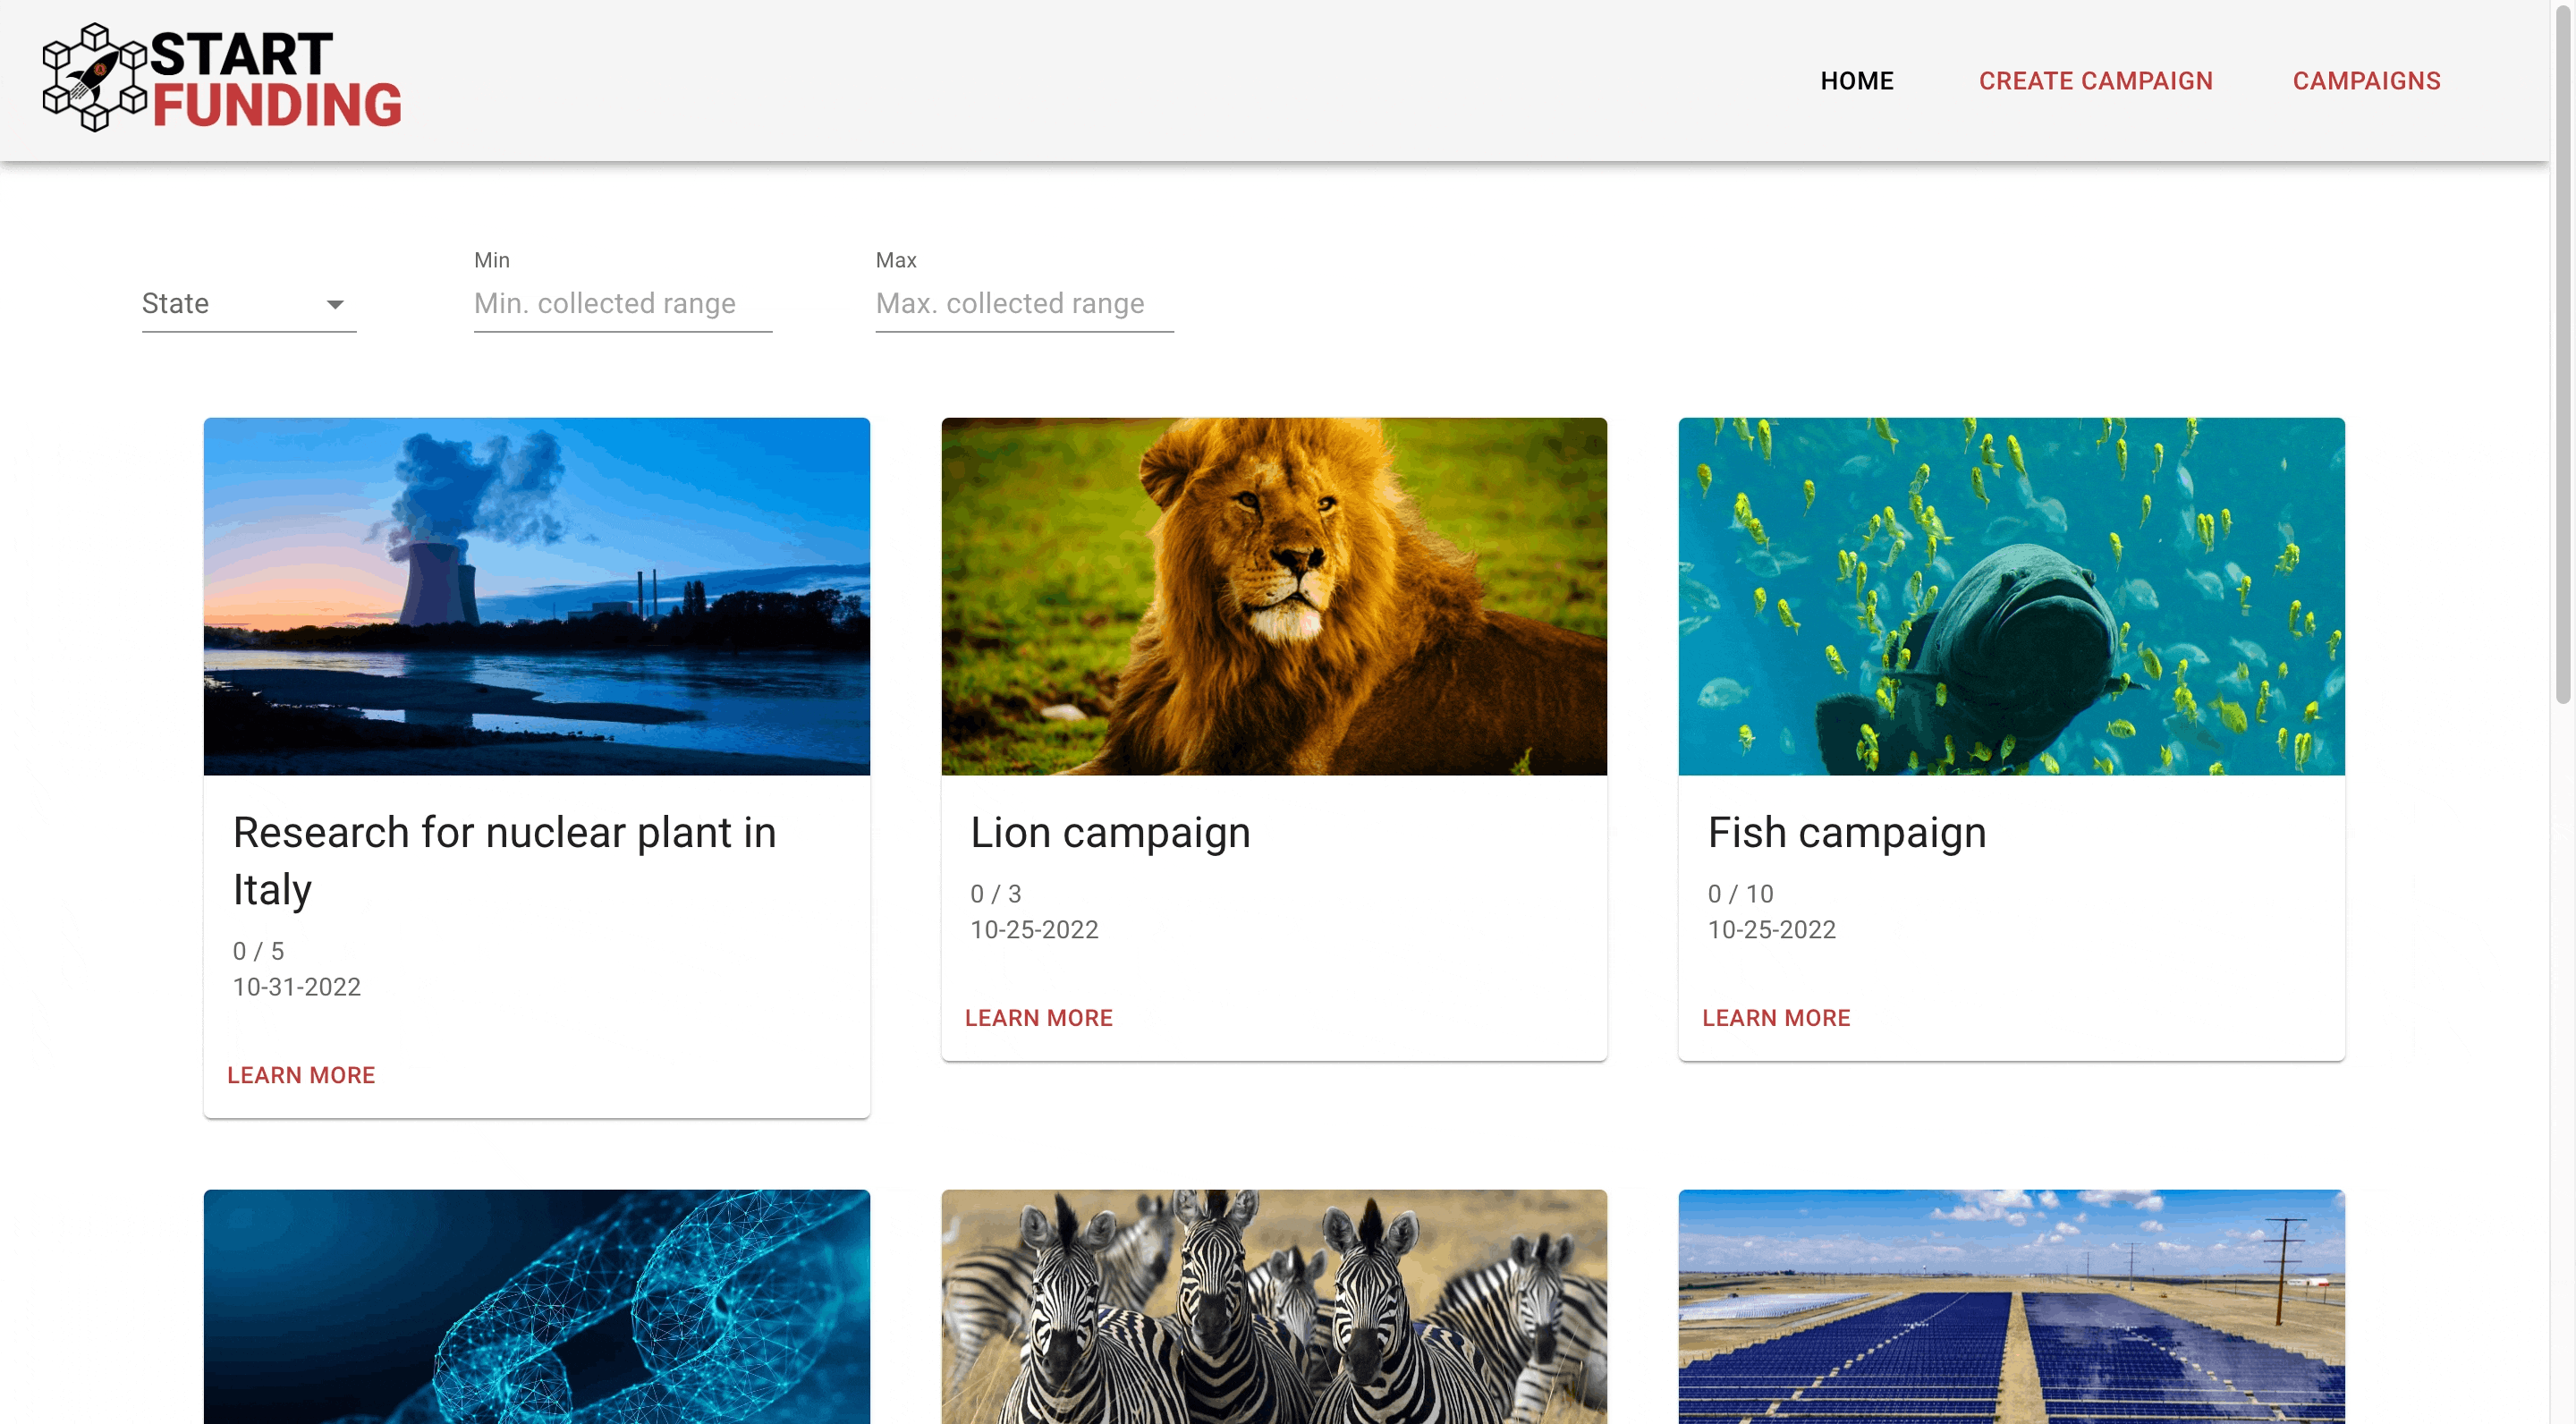This screenshot has height=1424, width=2576.
Task: Learn more about nuclear plant campaign
Action: tap(301, 1075)
